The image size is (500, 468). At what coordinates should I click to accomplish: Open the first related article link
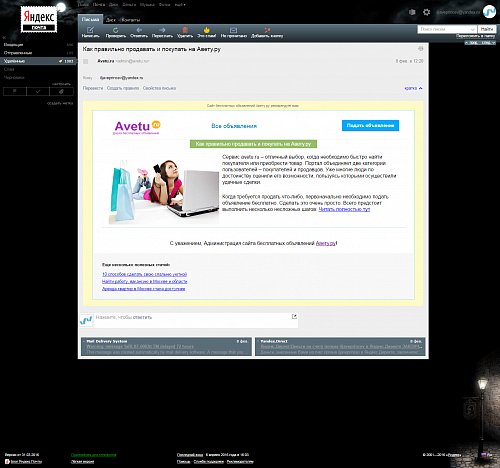(x=144, y=274)
